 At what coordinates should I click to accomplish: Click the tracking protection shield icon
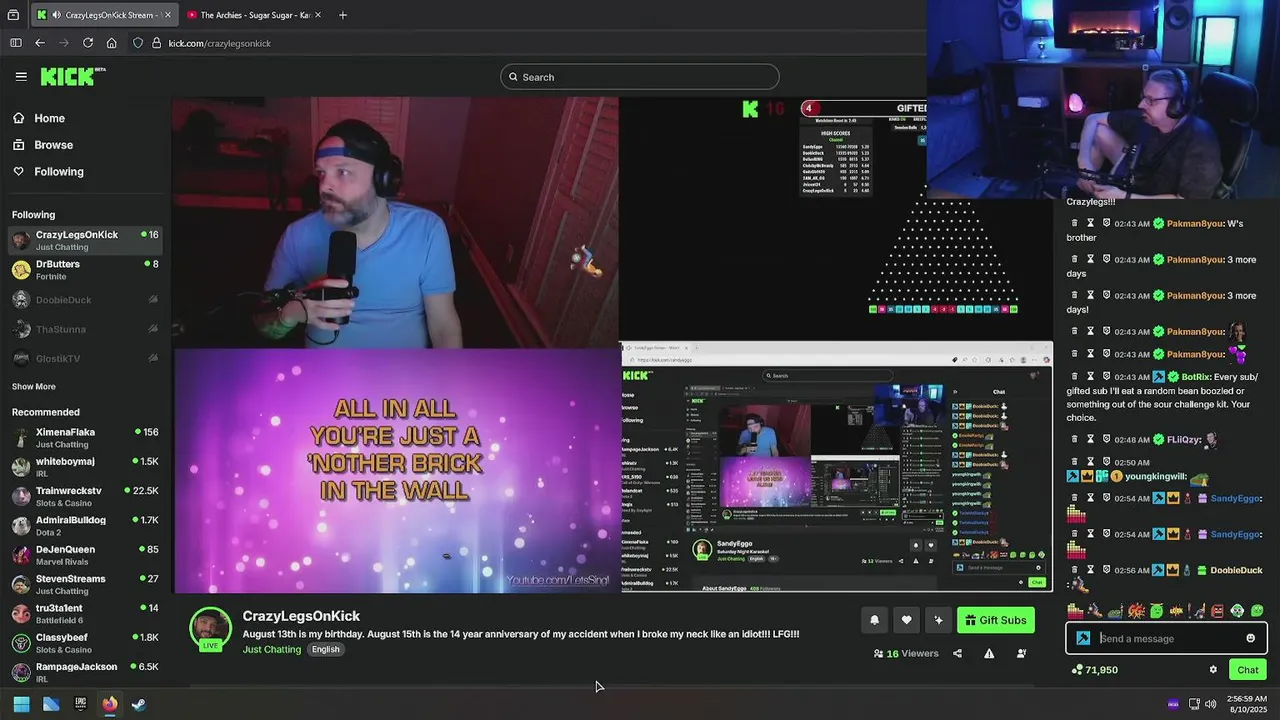pyautogui.click(x=138, y=43)
